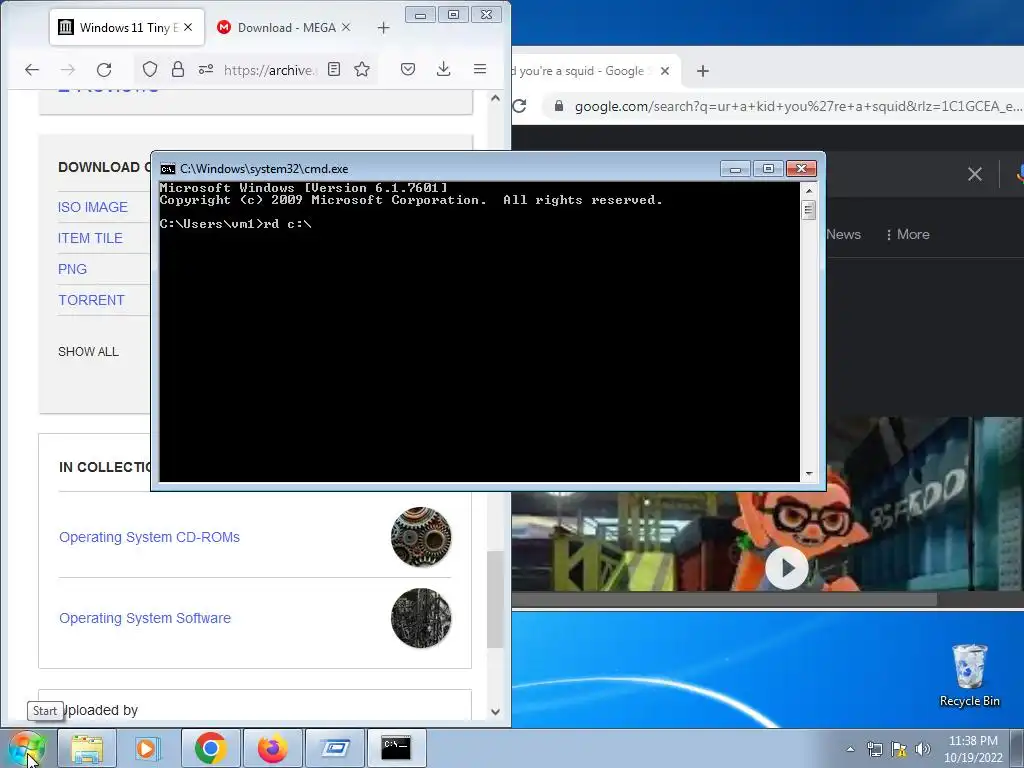Open network status tray icon
The height and width of the screenshot is (768, 1024).
(x=874, y=749)
